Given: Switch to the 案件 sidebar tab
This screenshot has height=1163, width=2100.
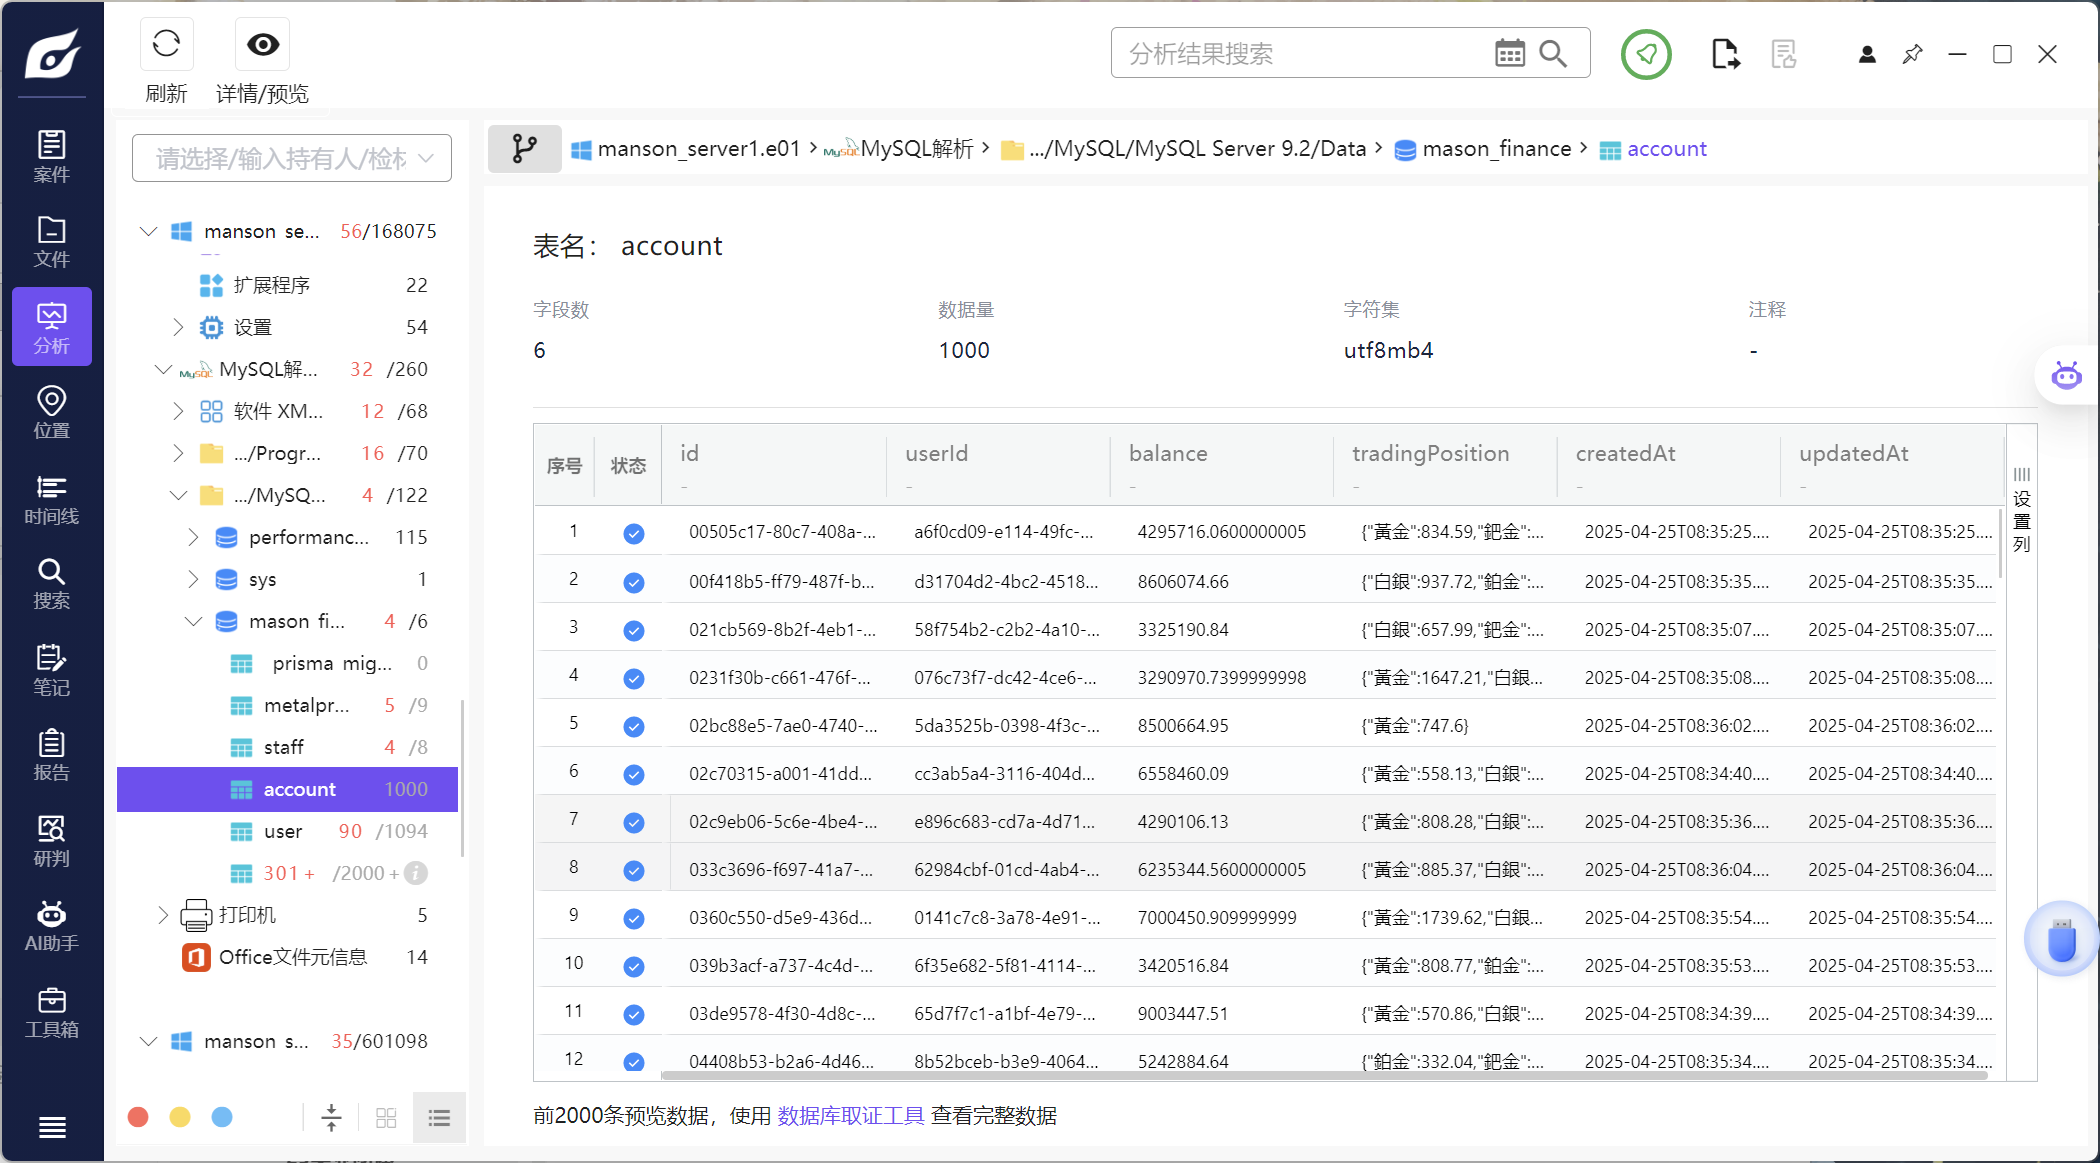Looking at the screenshot, I should (51, 156).
